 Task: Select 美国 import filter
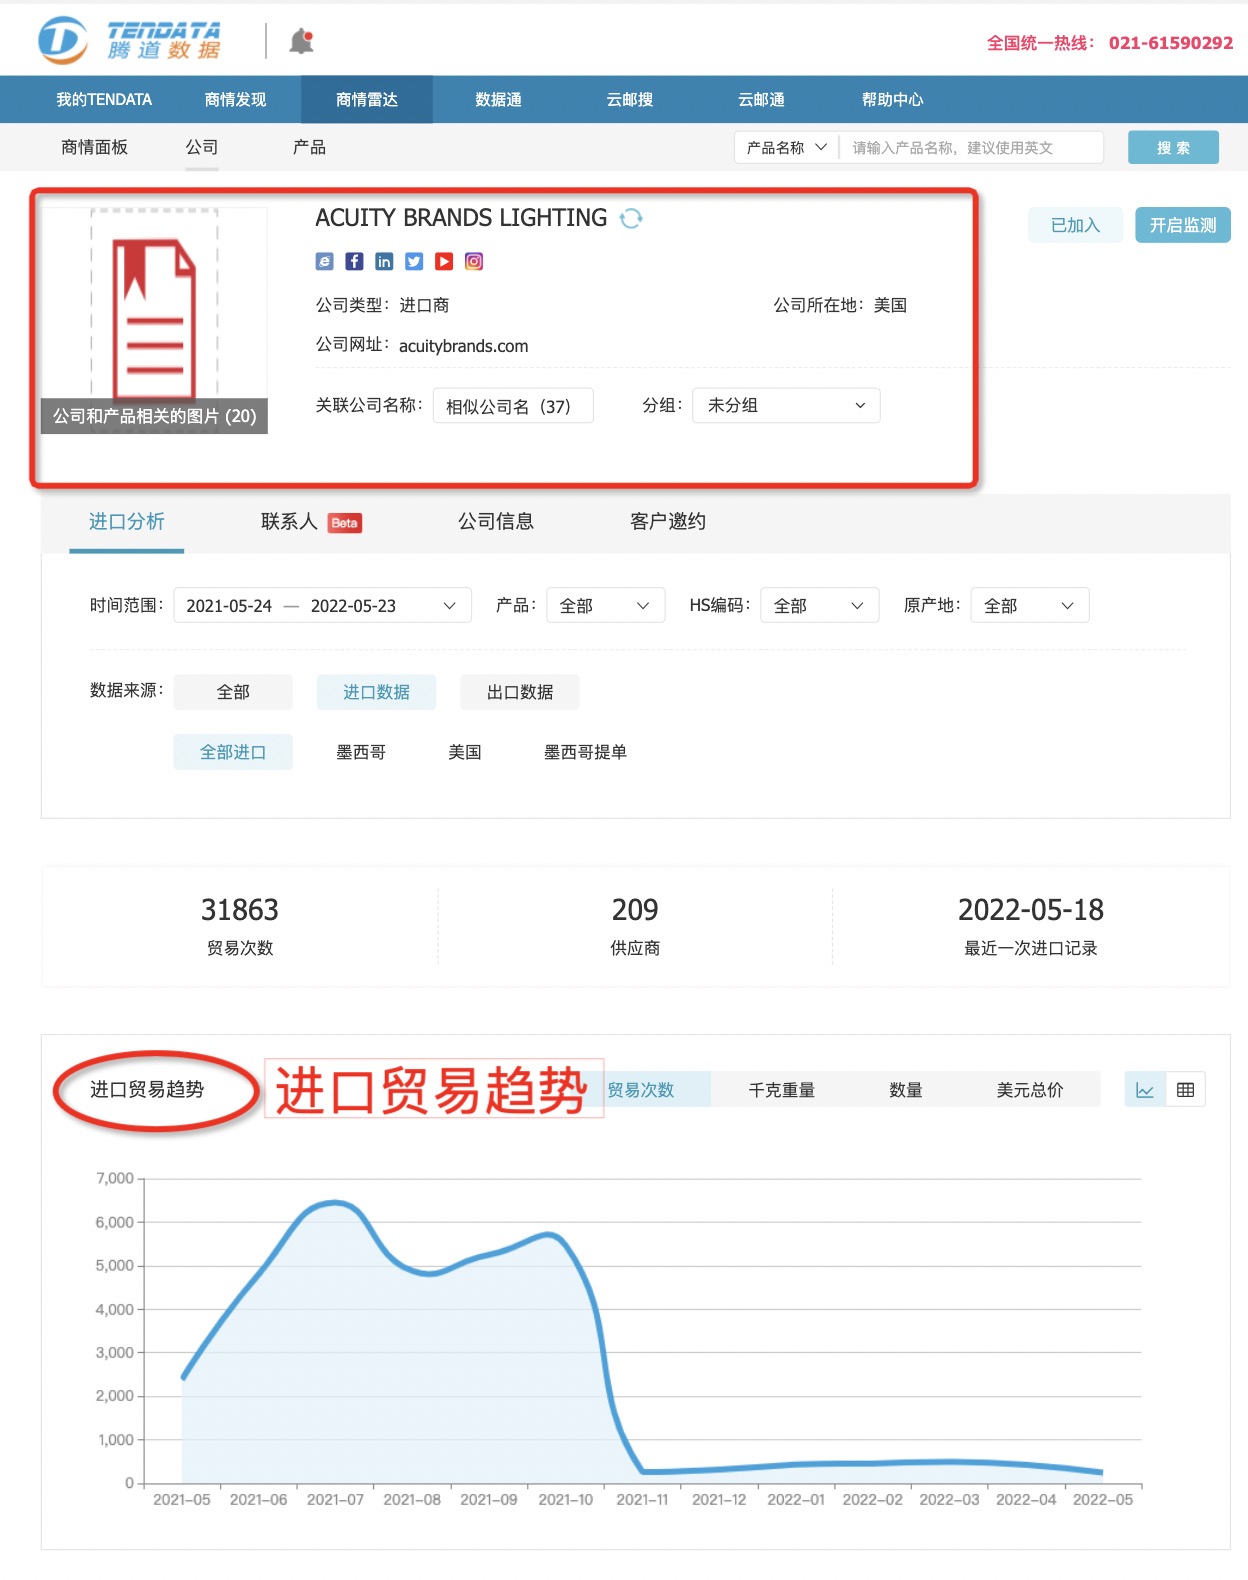tap(465, 752)
